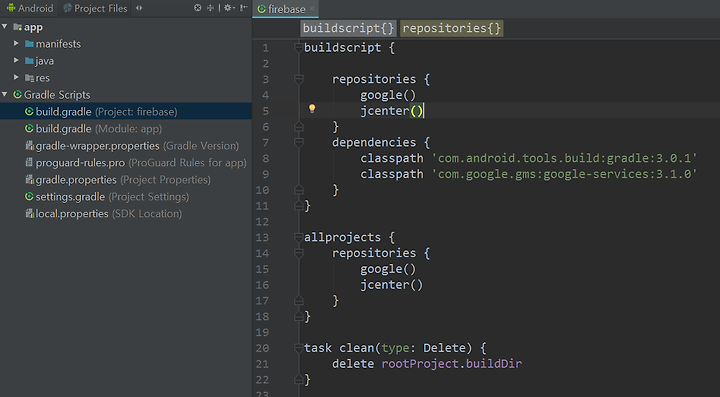720x397 pixels.
Task: Click the google() call on line 4
Action: pos(388,95)
